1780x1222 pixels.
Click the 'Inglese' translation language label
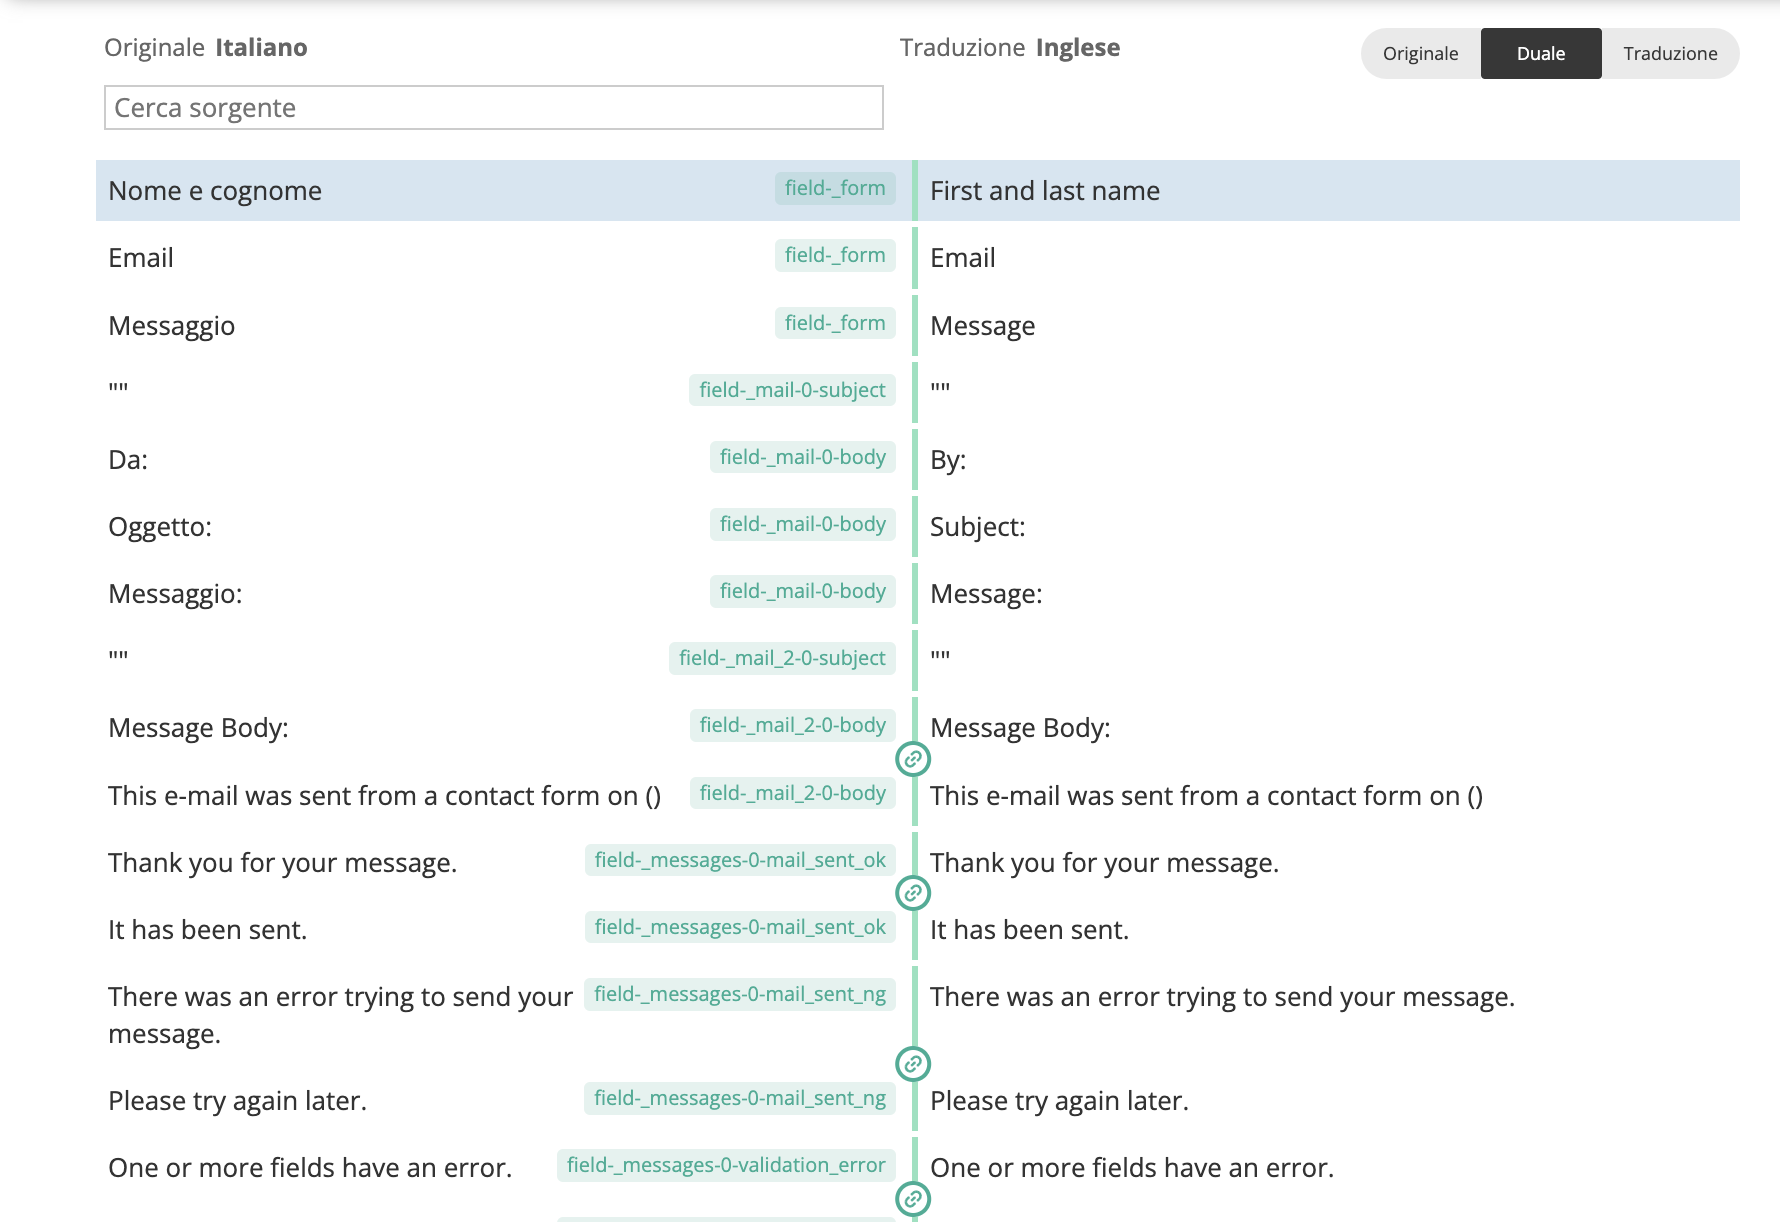pyautogui.click(x=1078, y=48)
